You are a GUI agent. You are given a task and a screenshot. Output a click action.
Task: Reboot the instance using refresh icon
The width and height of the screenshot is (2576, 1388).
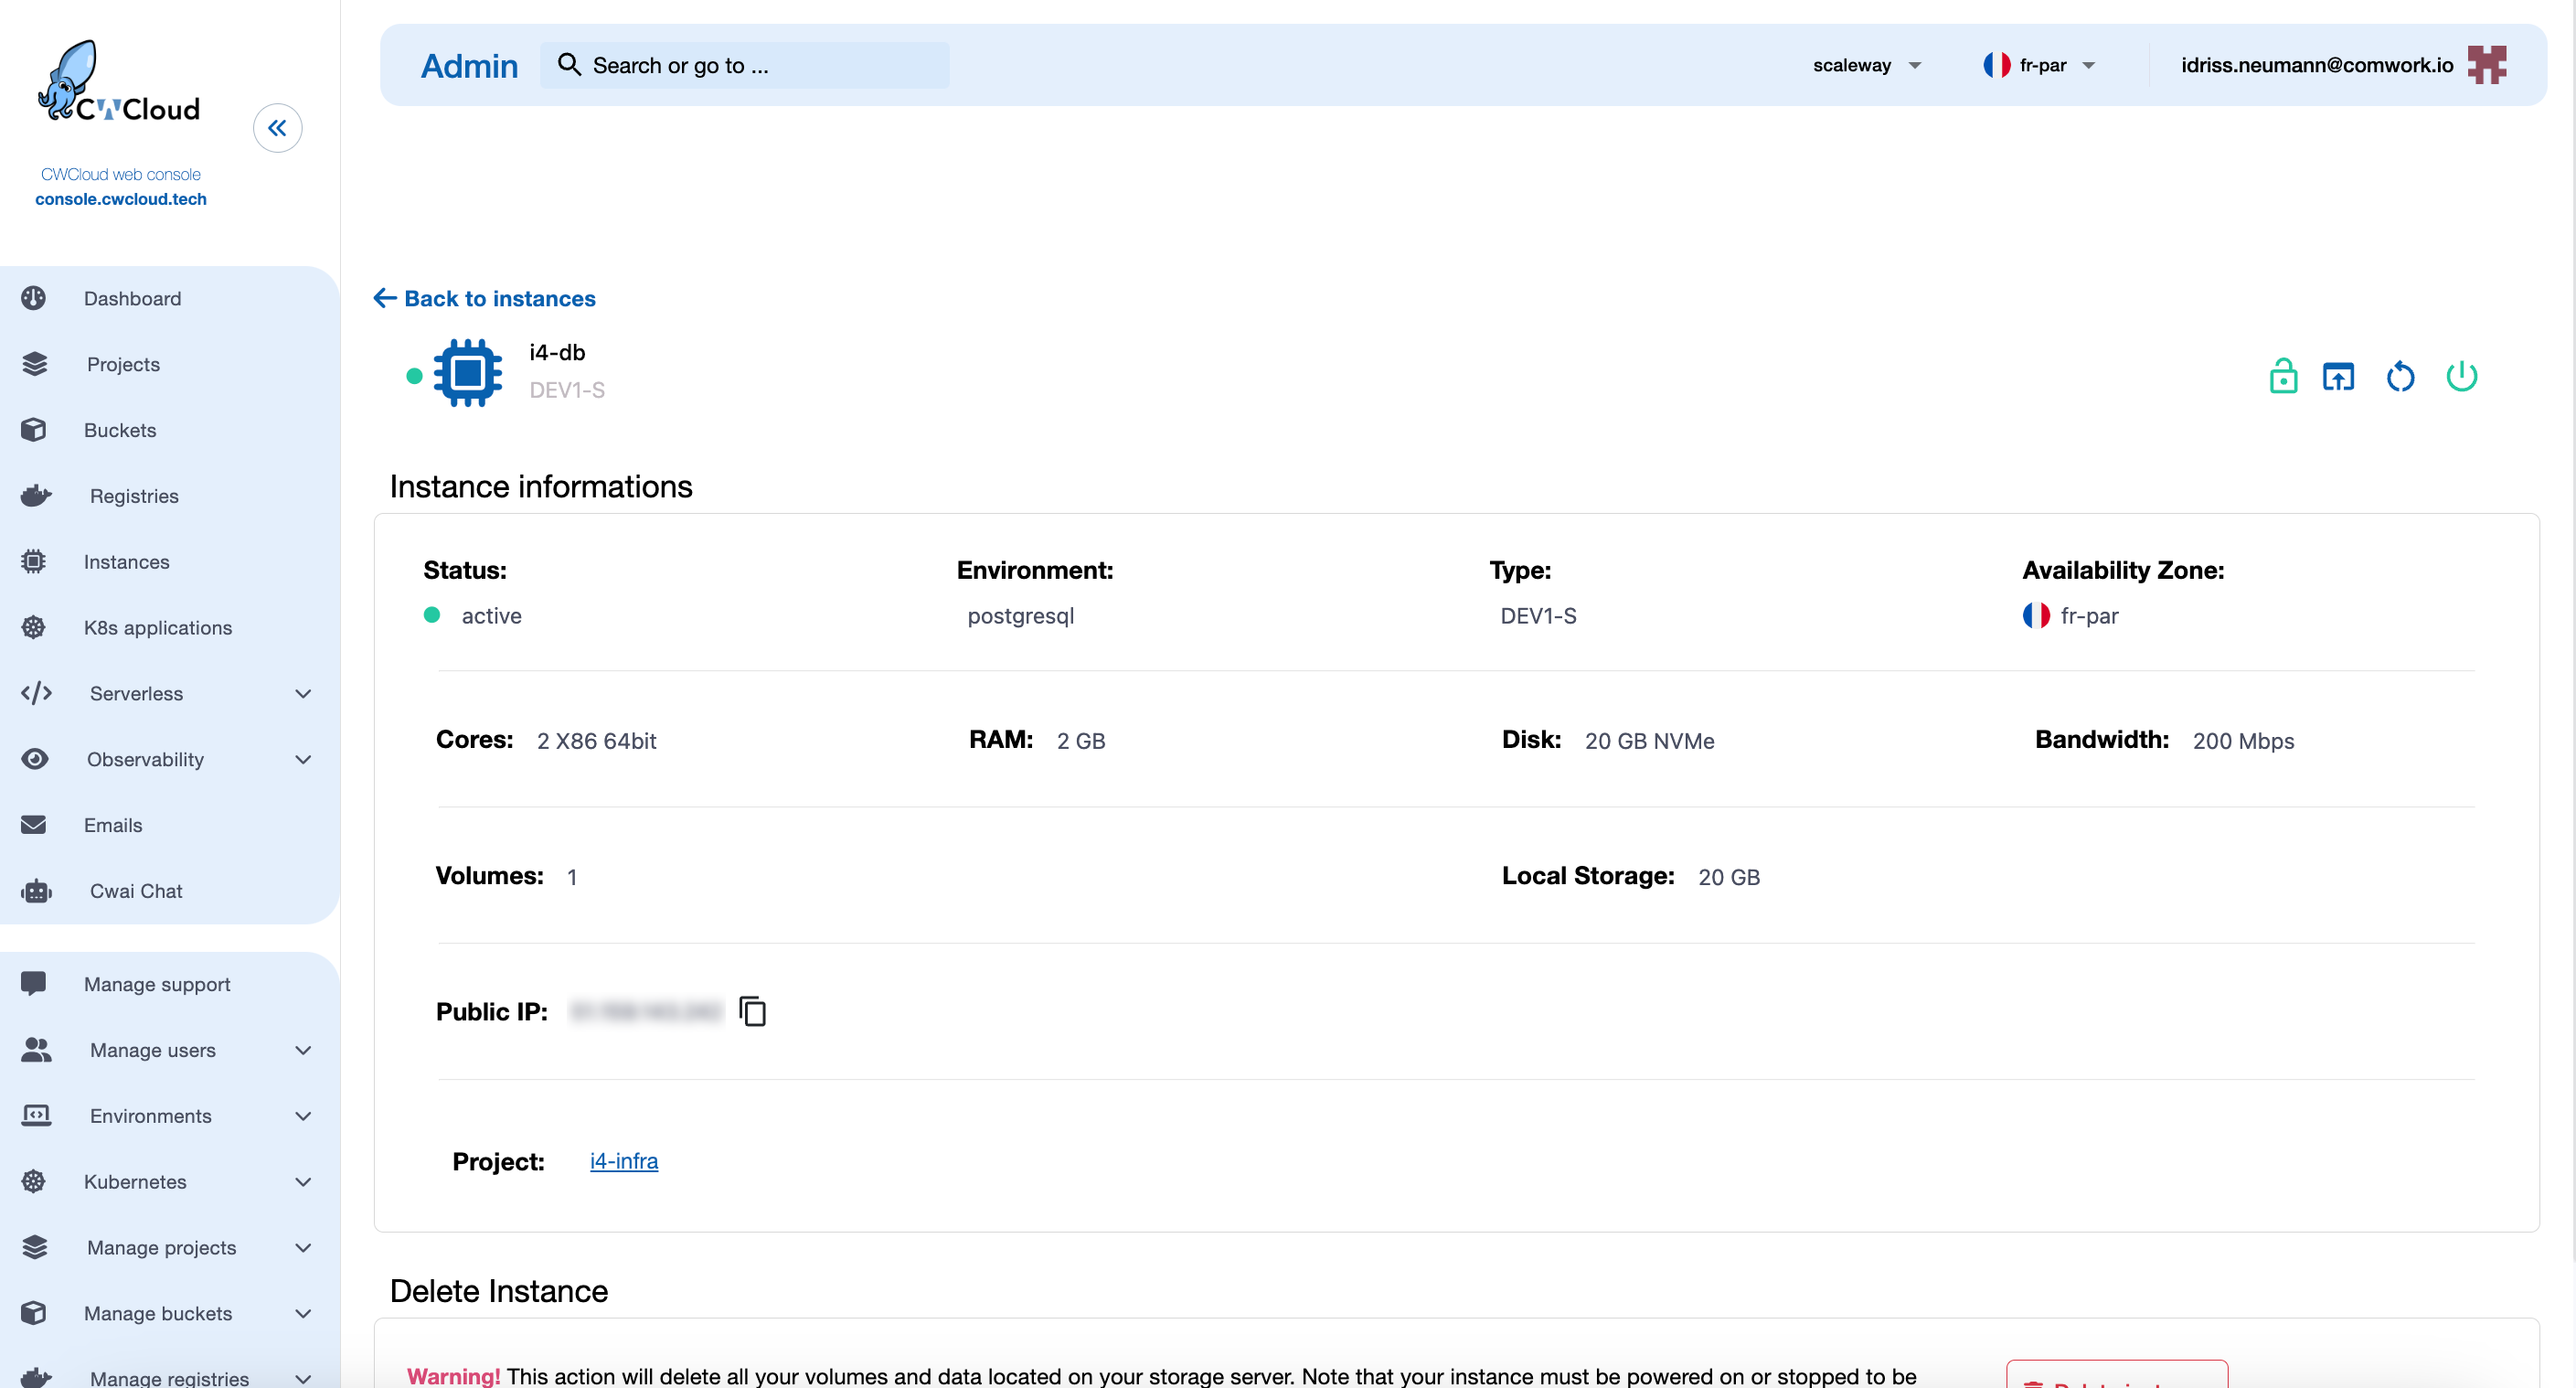coord(2400,377)
